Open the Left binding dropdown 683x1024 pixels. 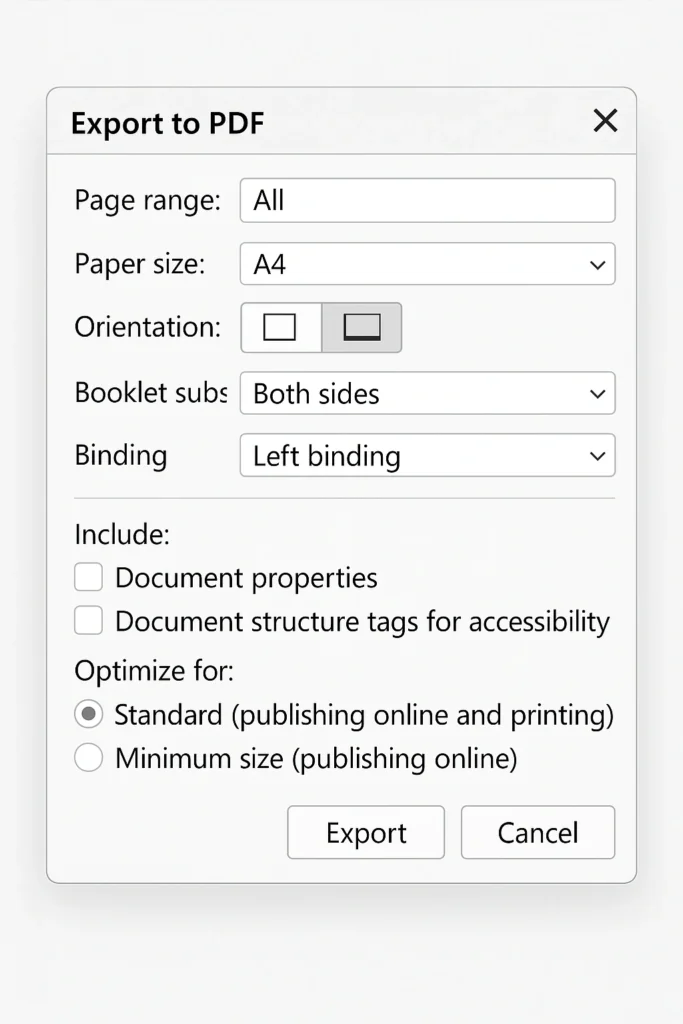click(x=427, y=455)
